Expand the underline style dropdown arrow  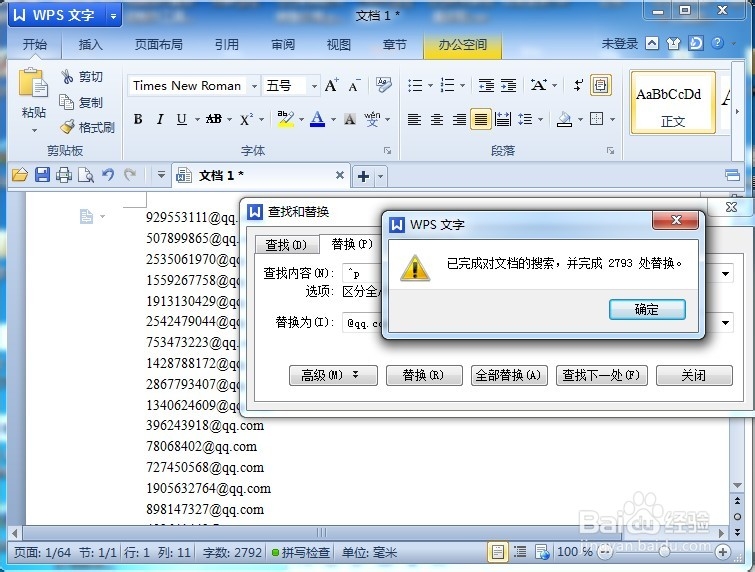tap(197, 119)
